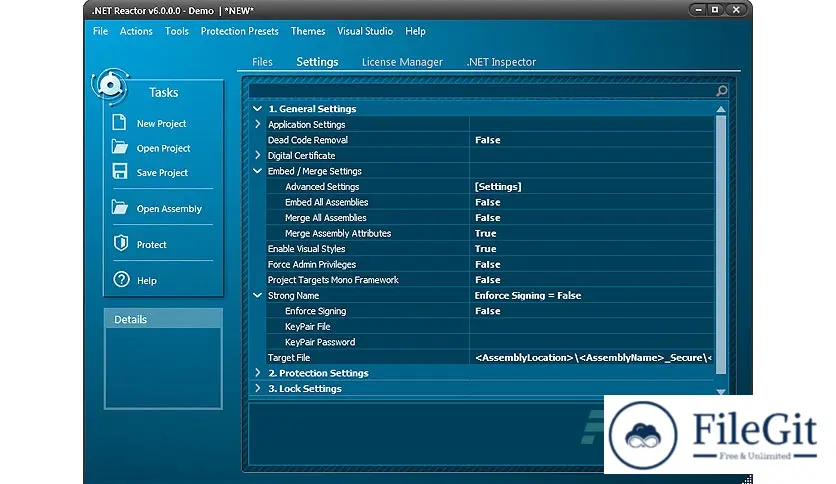Click the Protect shield icon
This screenshot has width=836, height=484.
click(x=120, y=243)
